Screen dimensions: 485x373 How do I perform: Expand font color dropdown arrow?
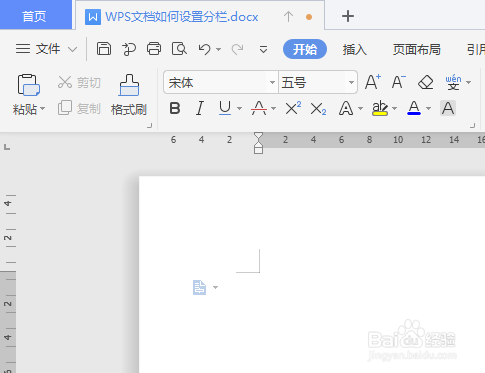tap(429, 108)
